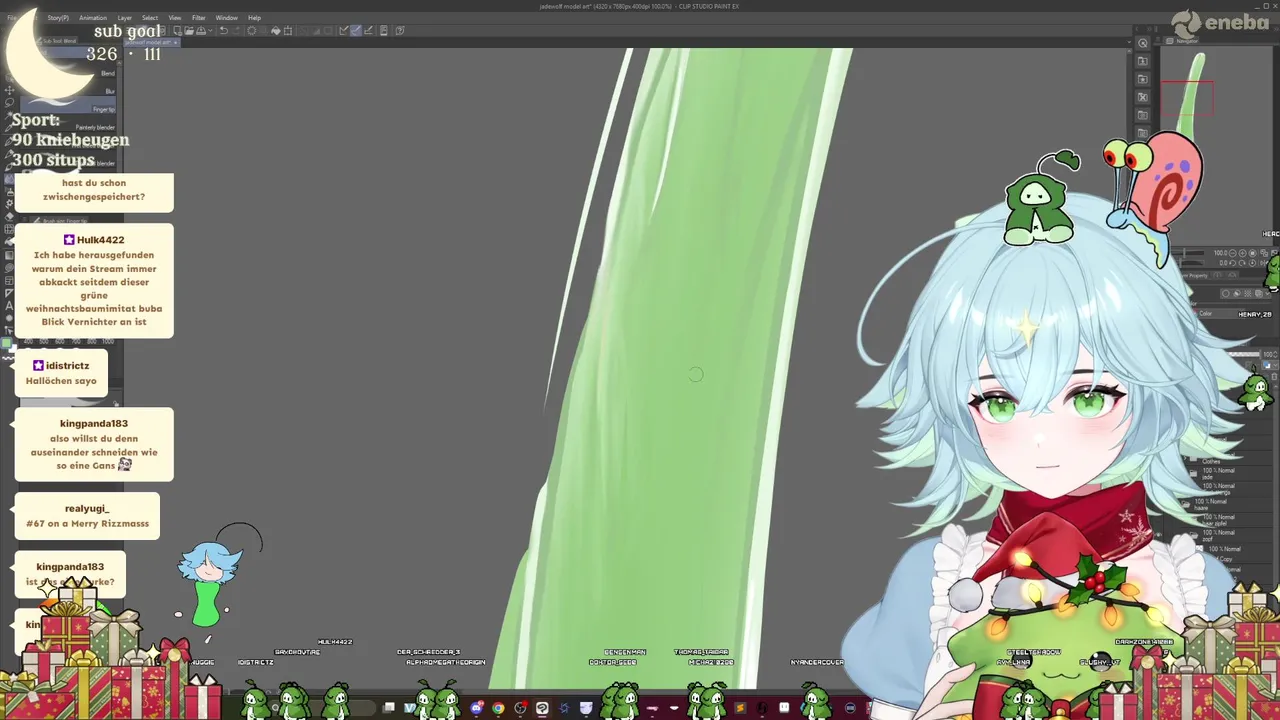Click the Navigator Rotate right icon
The height and width of the screenshot is (720, 1280).
tap(1242, 263)
